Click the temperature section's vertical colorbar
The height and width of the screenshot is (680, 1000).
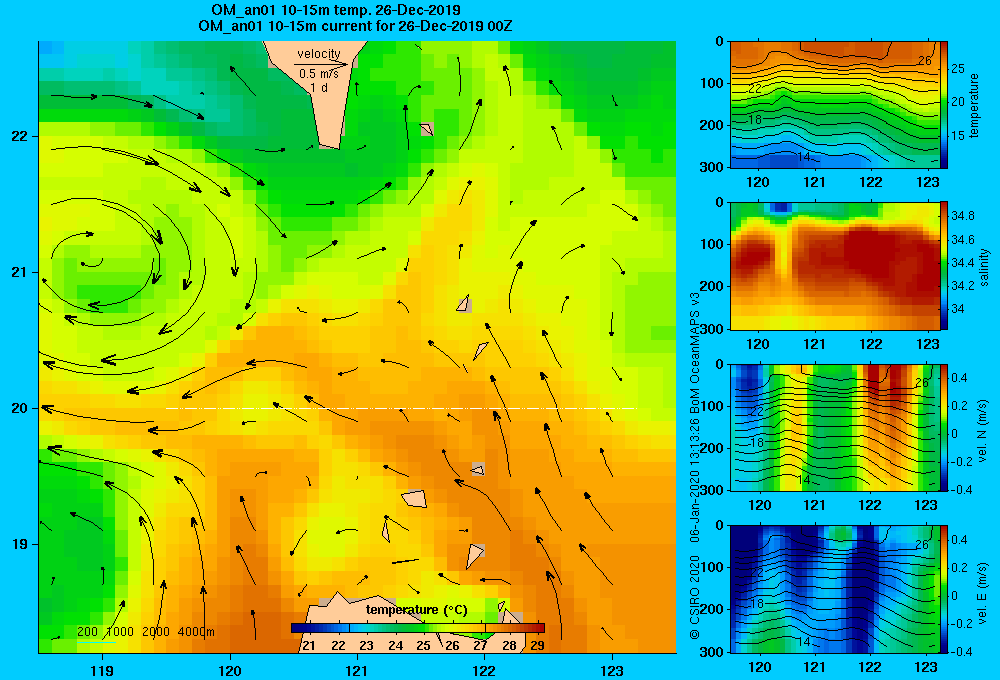tap(944, 105)
